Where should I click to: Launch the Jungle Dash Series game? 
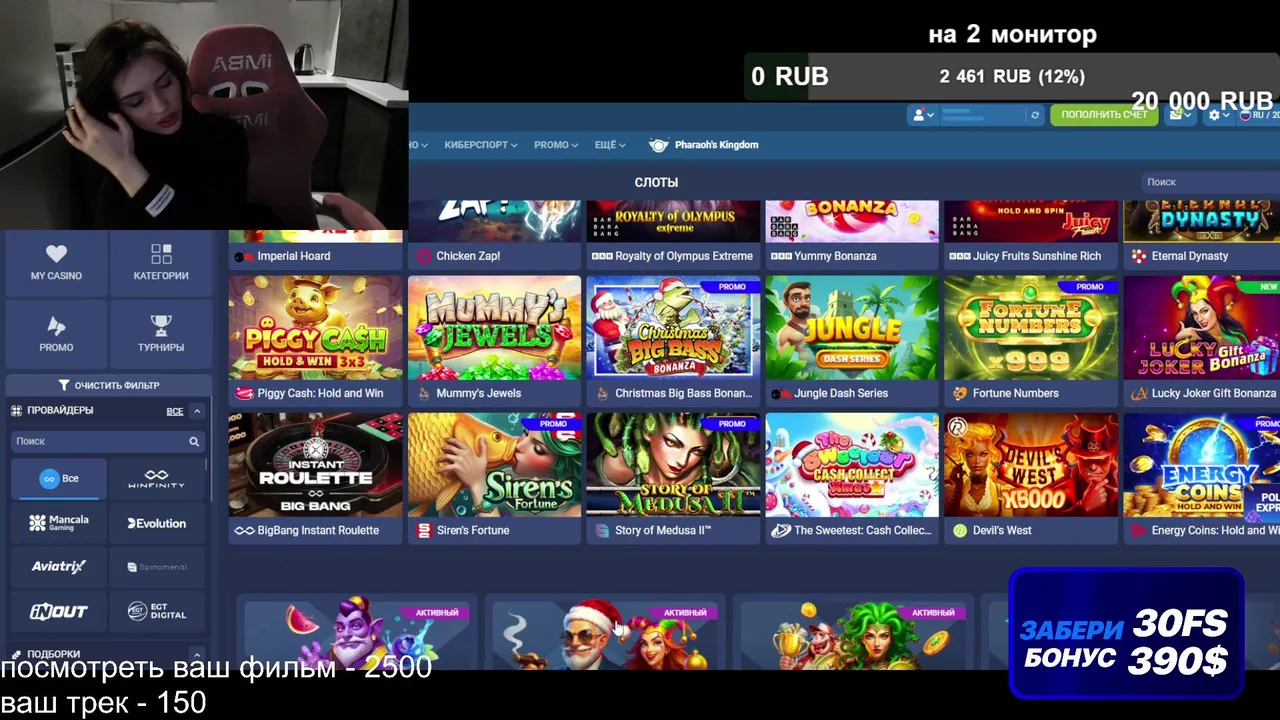point(852,328)
